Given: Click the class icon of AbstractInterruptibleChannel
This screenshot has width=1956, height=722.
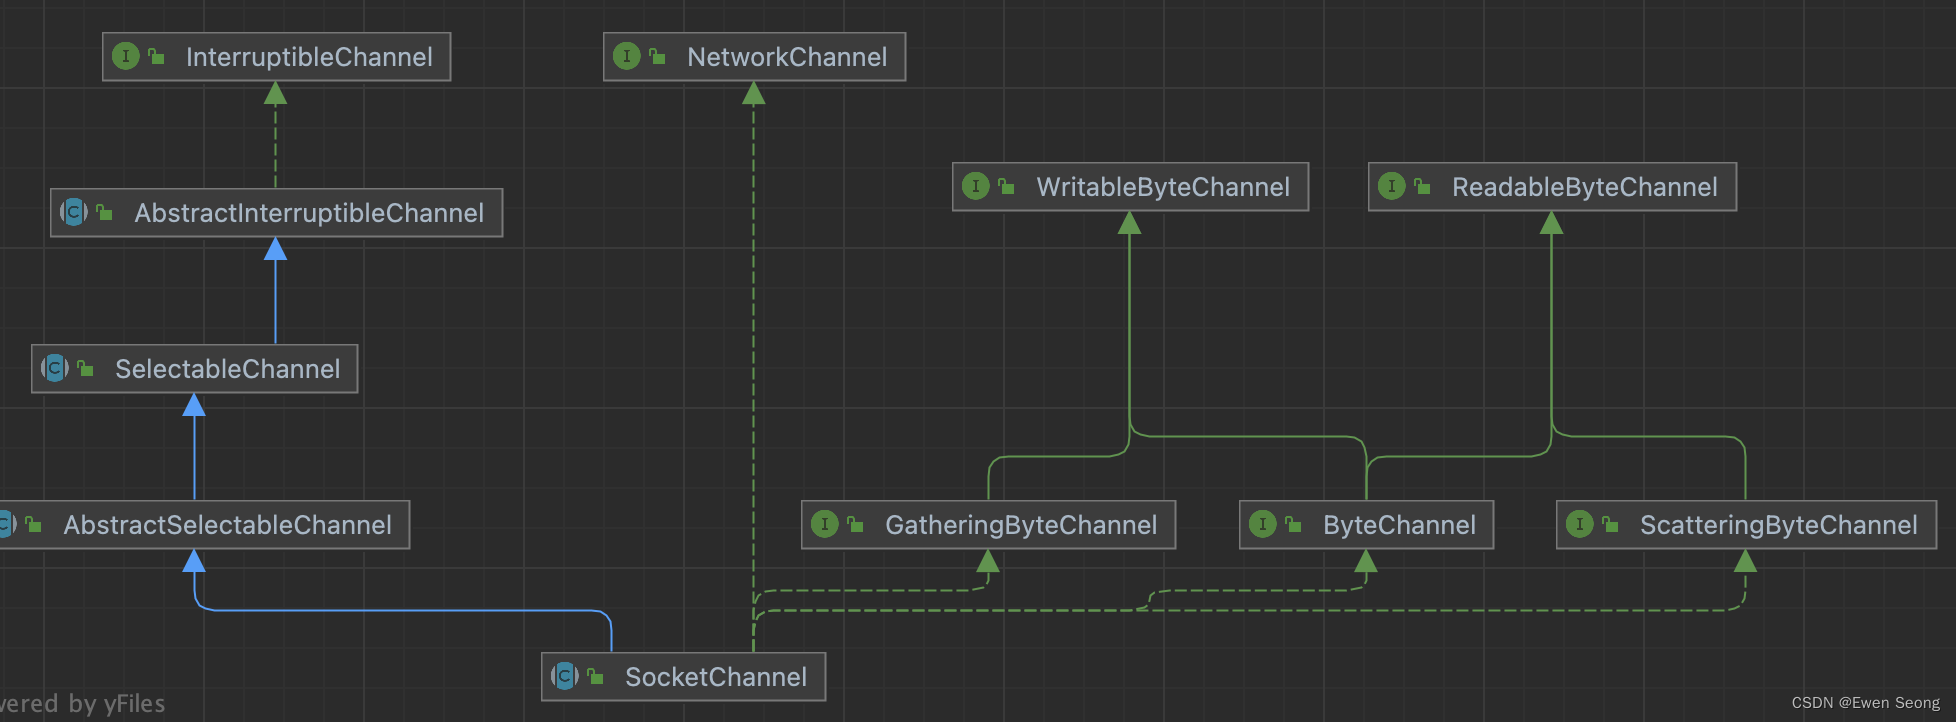Looking at the screenshot, I should 74,212.
